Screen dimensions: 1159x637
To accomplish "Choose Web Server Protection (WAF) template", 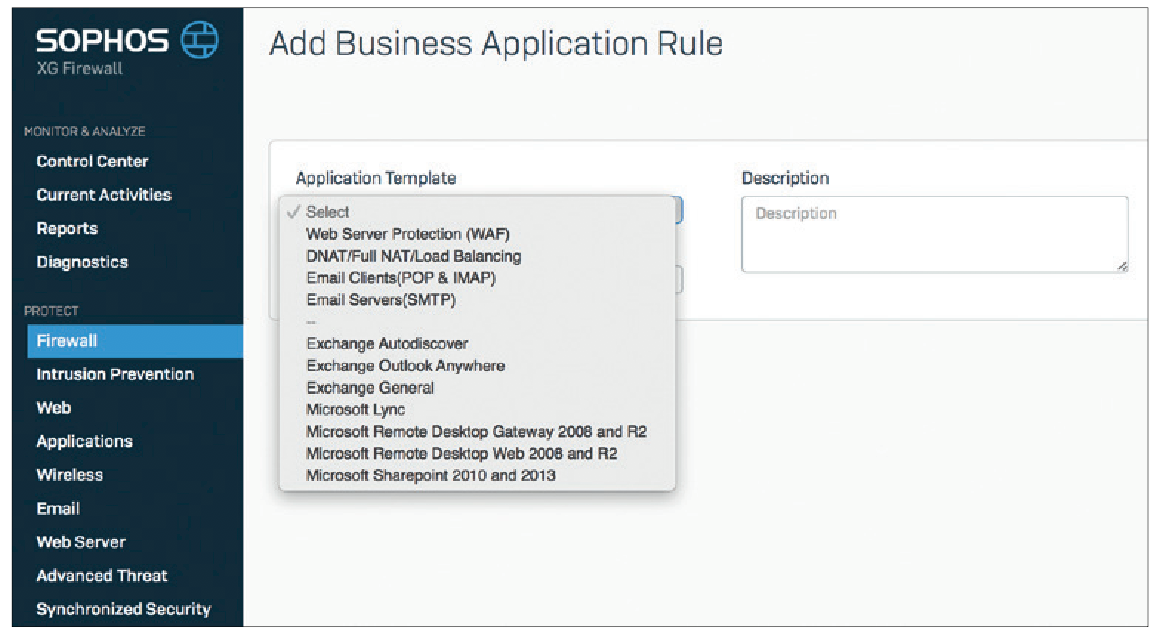I will point(477,234).
